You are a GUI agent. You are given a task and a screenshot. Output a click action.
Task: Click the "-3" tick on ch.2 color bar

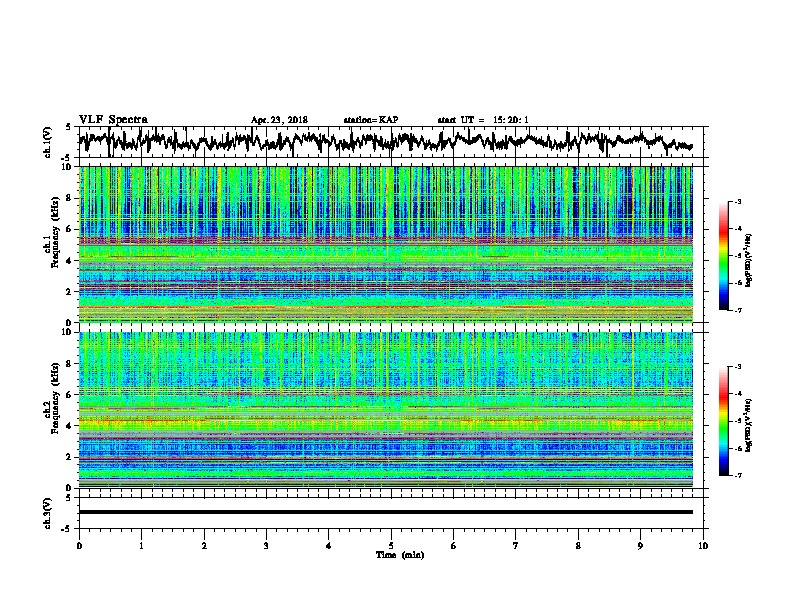(x=738, y=367)
